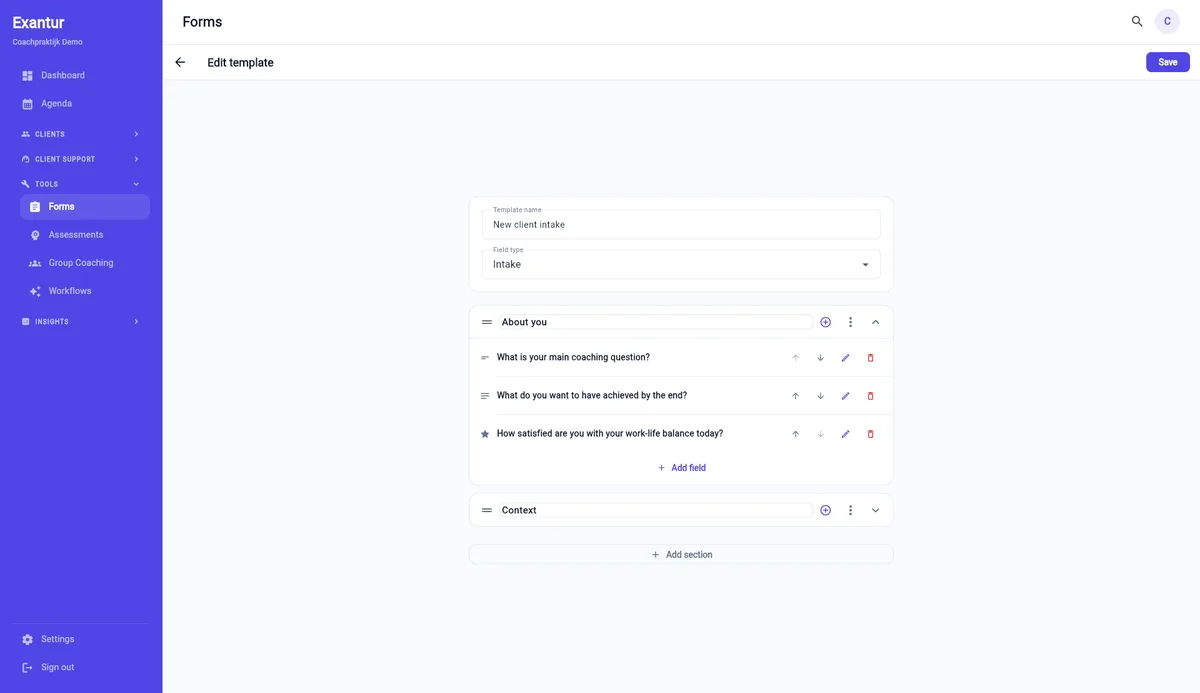This screenshot has height=693, width=1200.
Task: Expand the Insights sidebar group
Action: click(80, 322)
